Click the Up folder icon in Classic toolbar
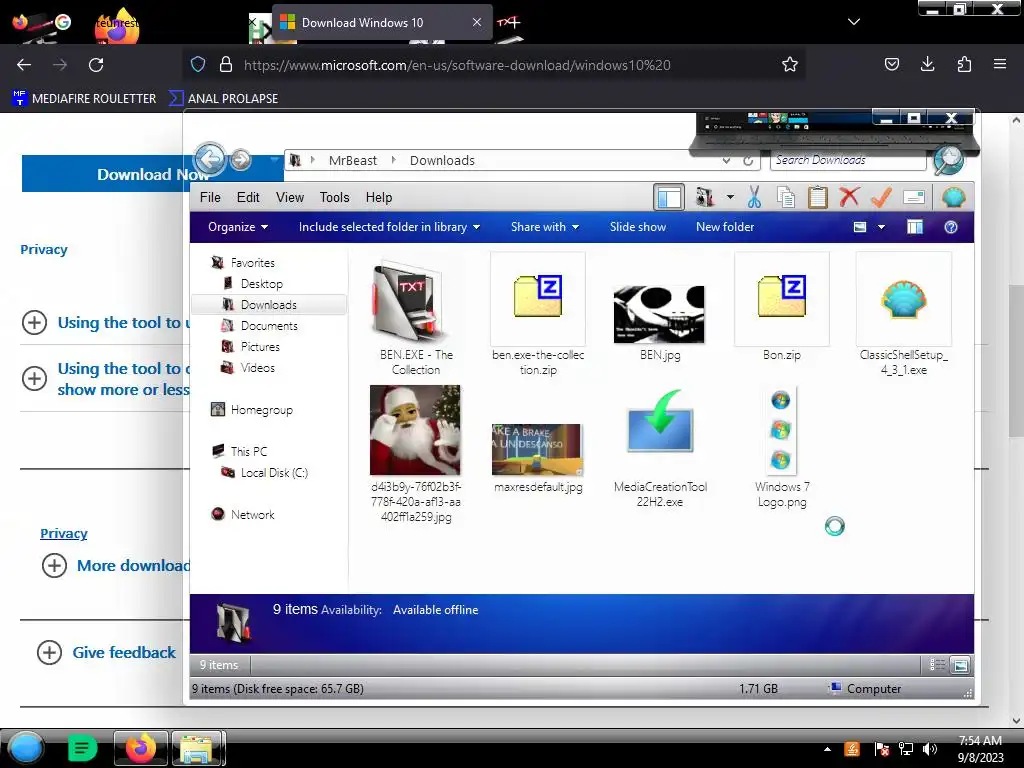This screenshot has height=768, width=1024. click(705, 197)
